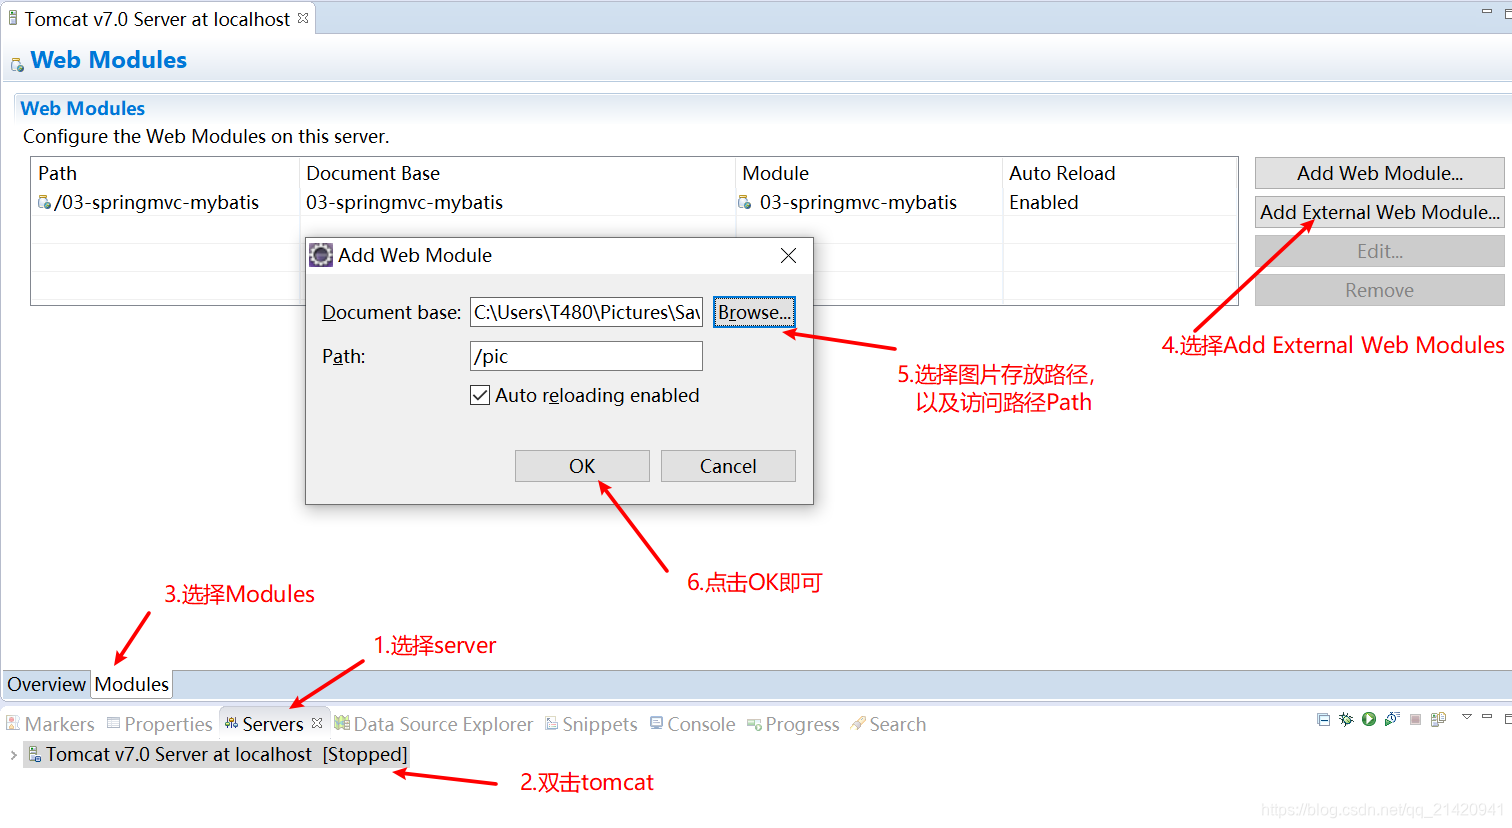Click the Web Modules section heading
The height and width of the screenshot is (828, 1512).
[x=82, y=108]
